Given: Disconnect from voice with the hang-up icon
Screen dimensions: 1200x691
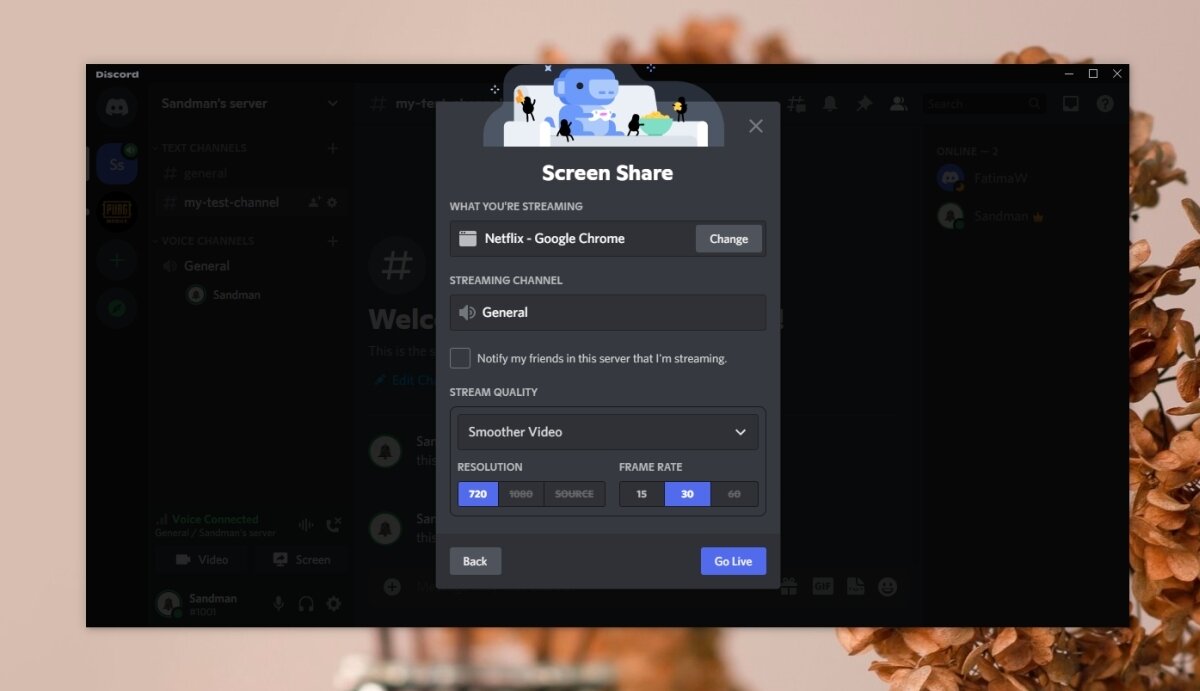Looking at the screenshot, I should coord(334,525).
